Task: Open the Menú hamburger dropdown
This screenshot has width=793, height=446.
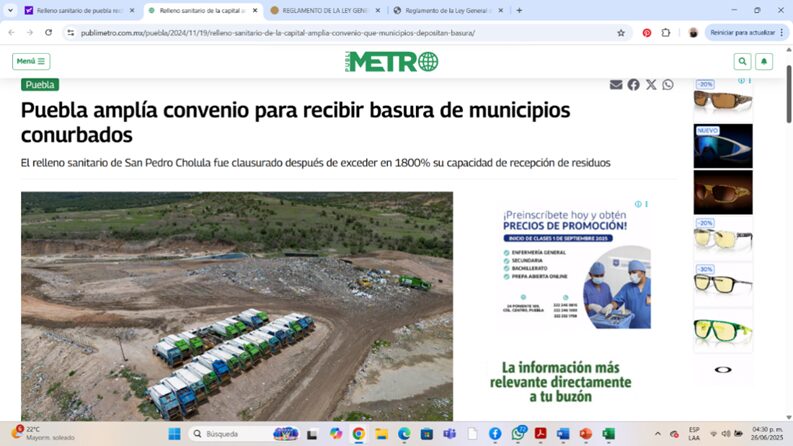Action: pyautogui.click(x=31, y=61)
